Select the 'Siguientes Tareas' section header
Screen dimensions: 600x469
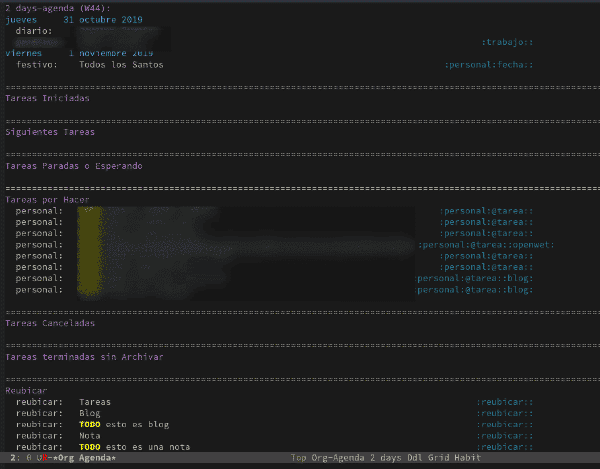50,132
